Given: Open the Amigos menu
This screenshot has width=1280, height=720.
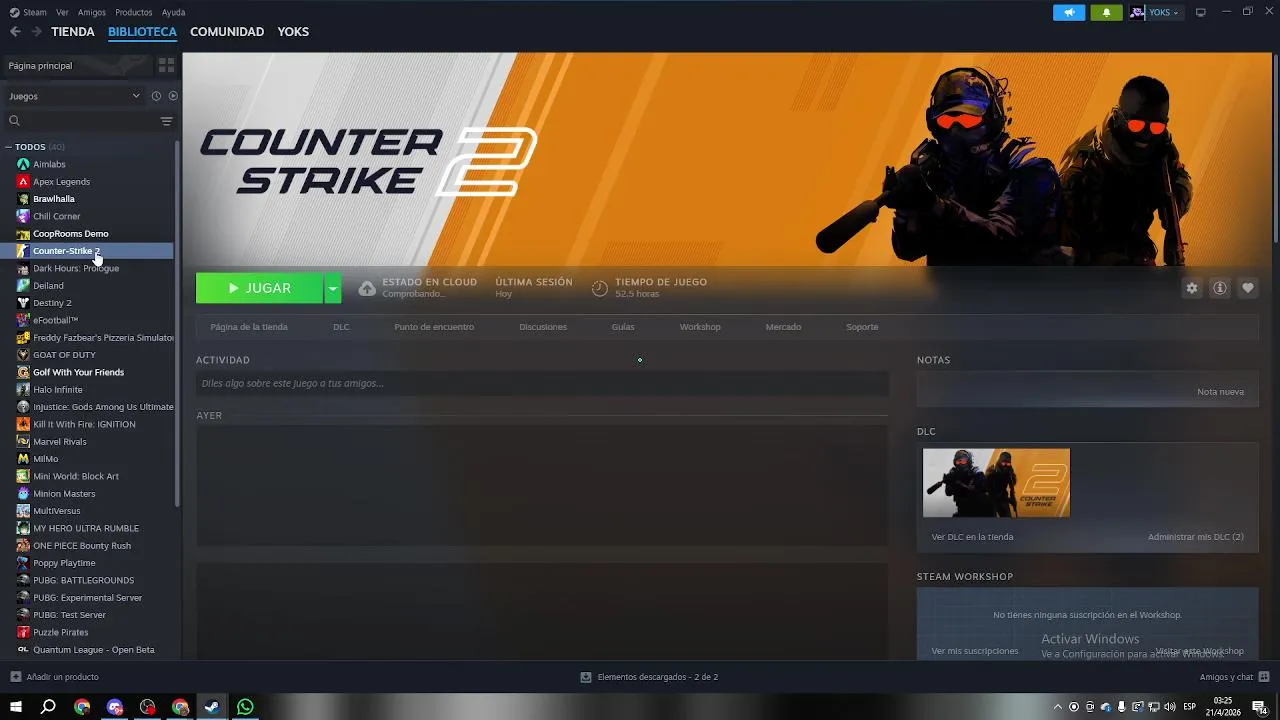Looking at the screenshot, I should [x=92, y=12].
